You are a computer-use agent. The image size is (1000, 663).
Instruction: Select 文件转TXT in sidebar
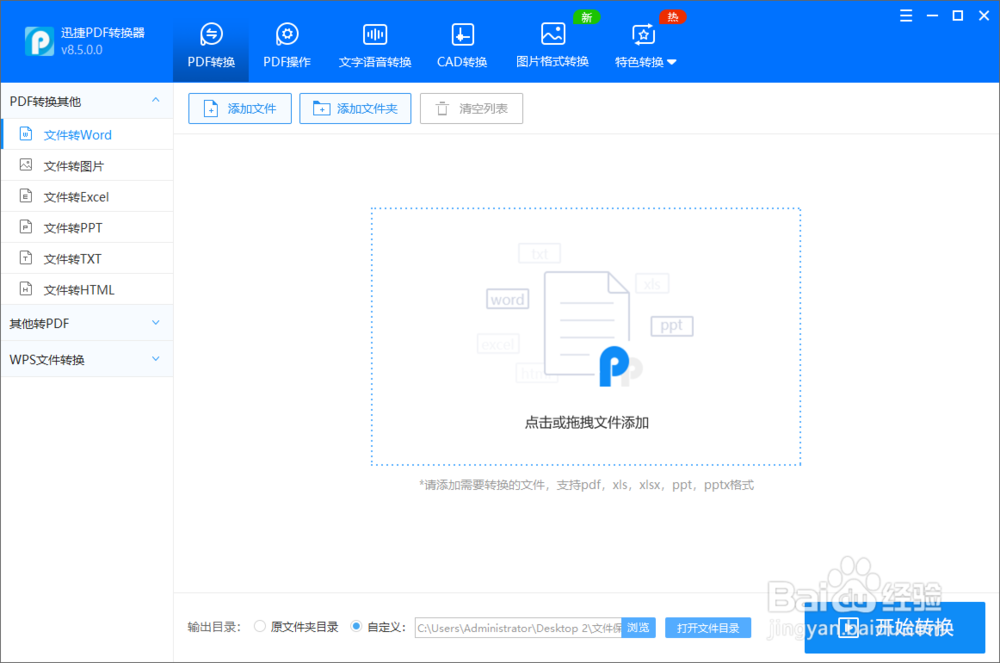(x=87, y=259)
